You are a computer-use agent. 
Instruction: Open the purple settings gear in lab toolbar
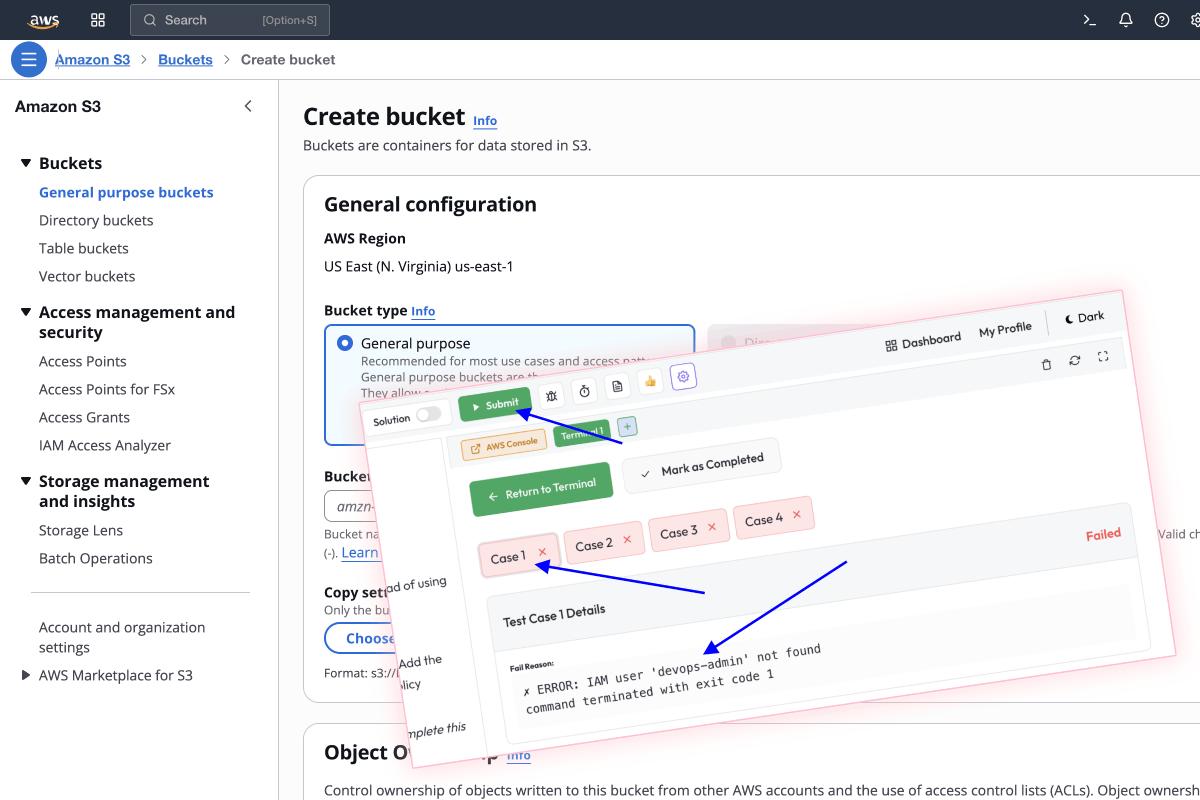(683, 376)
